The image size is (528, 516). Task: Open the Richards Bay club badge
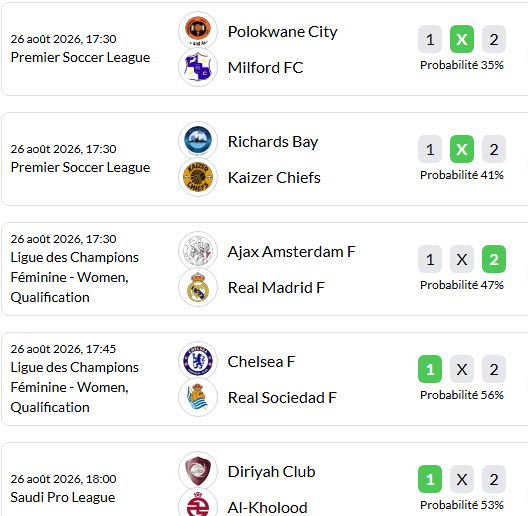[x=198, y=140]
